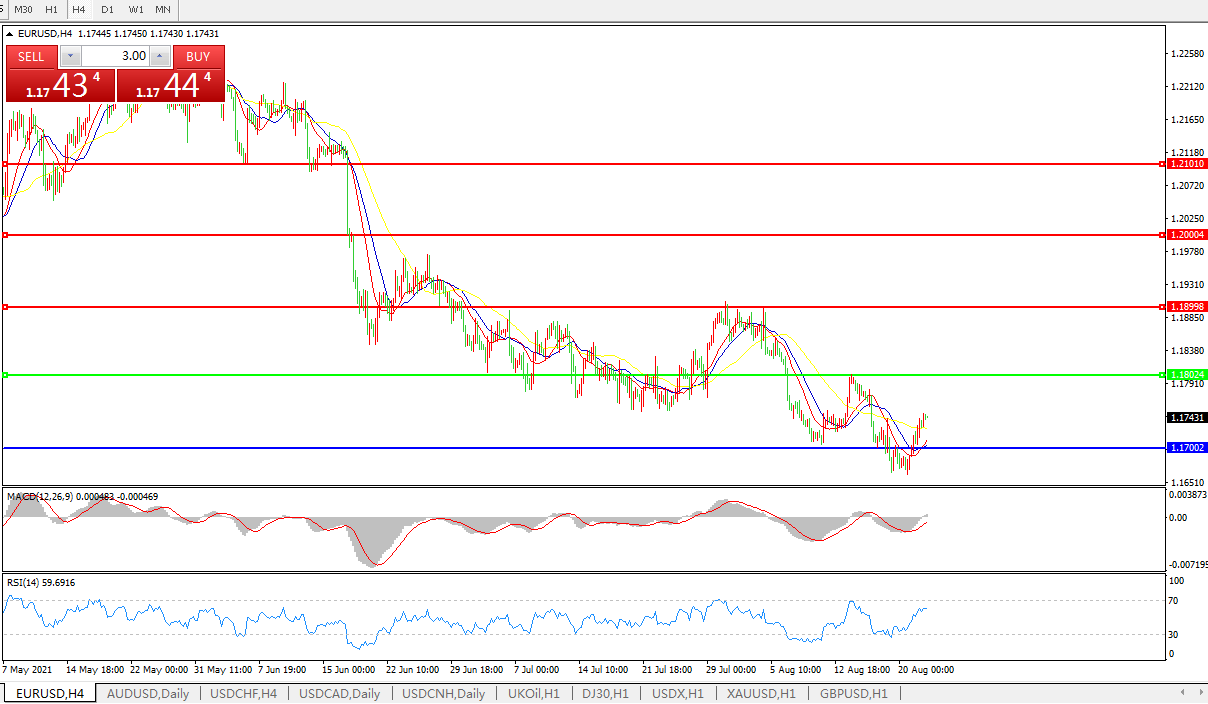Click the lot volume field showing 3.00
Screen dimensions: 1208x704
pos(115,56)
